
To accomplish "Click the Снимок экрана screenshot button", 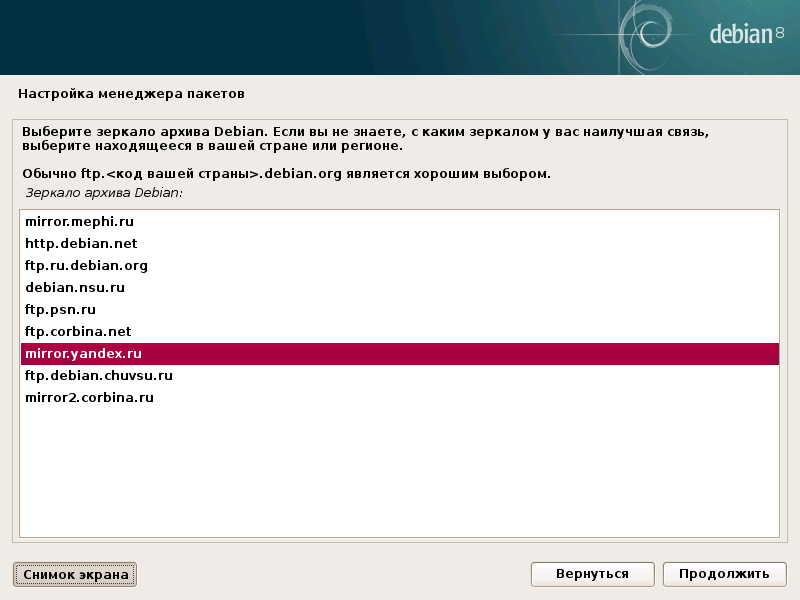I will pos(75,574).
